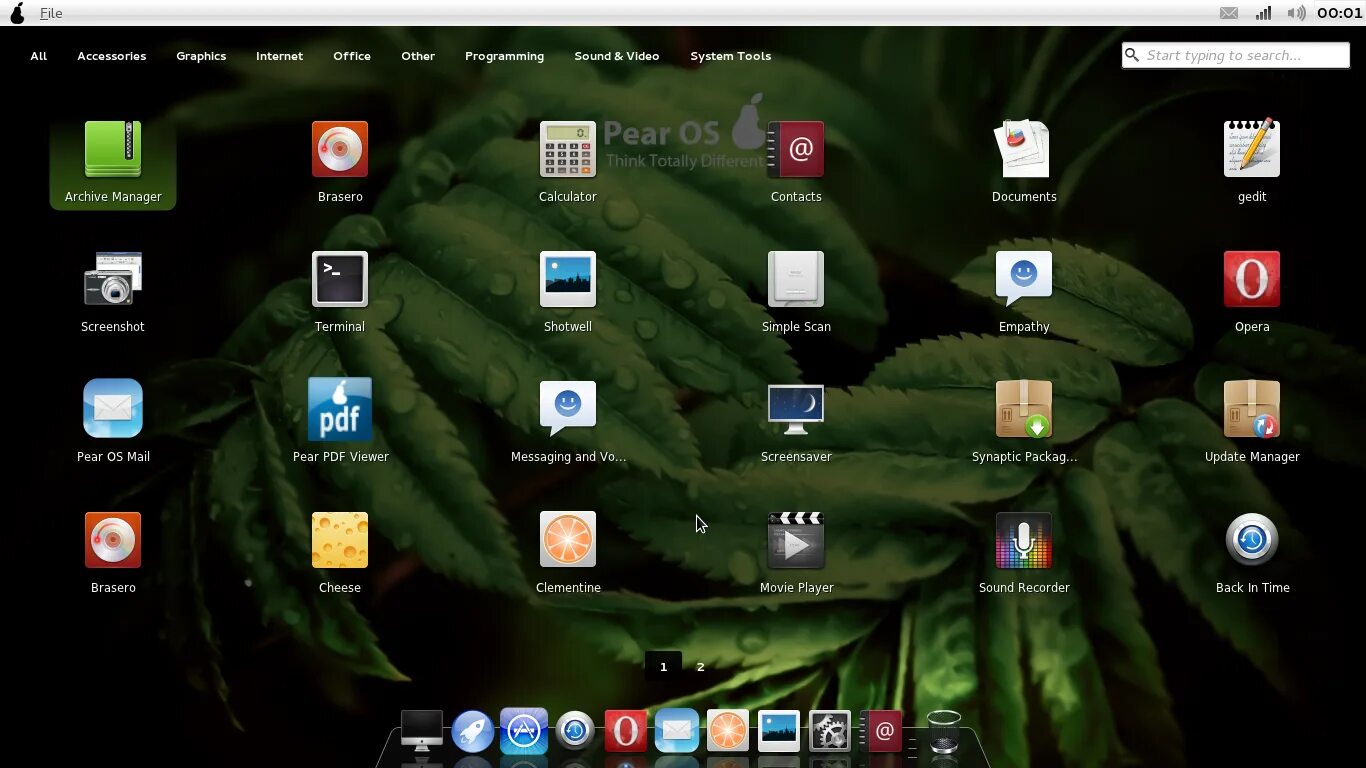Viewport: 1366px width, 768px height.
Task: Switch to the Graphics category
Action: pyautogui.click(x=201, y=56)
